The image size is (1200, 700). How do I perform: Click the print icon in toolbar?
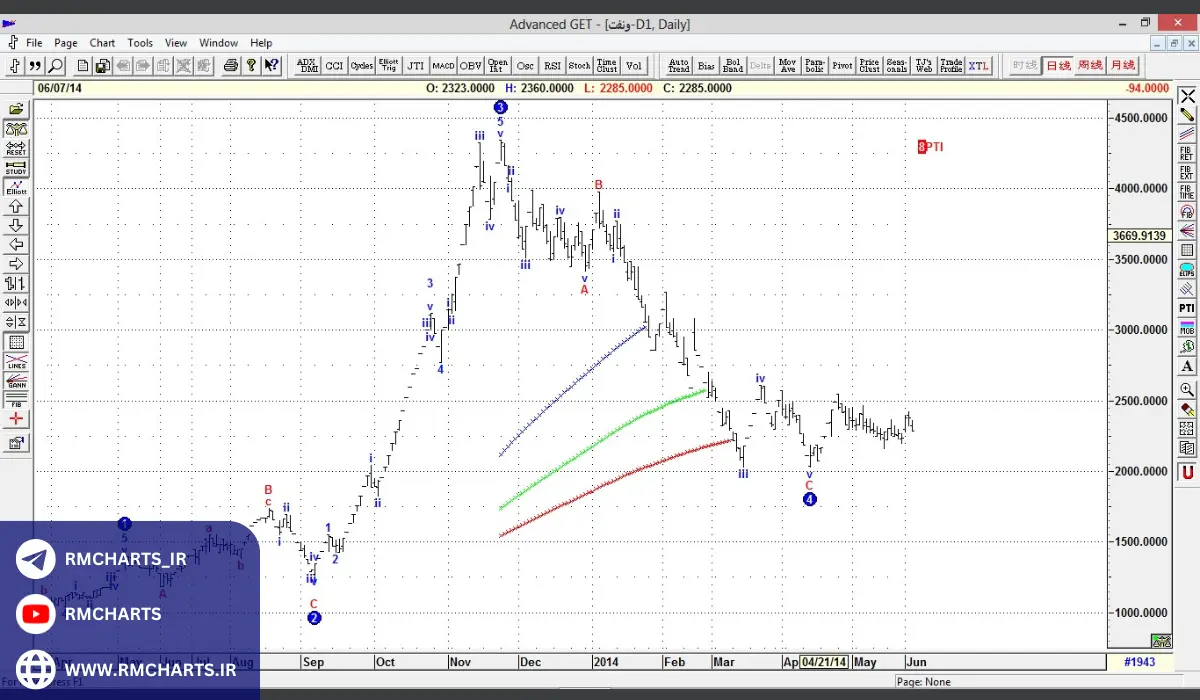[x=231, y=66]
